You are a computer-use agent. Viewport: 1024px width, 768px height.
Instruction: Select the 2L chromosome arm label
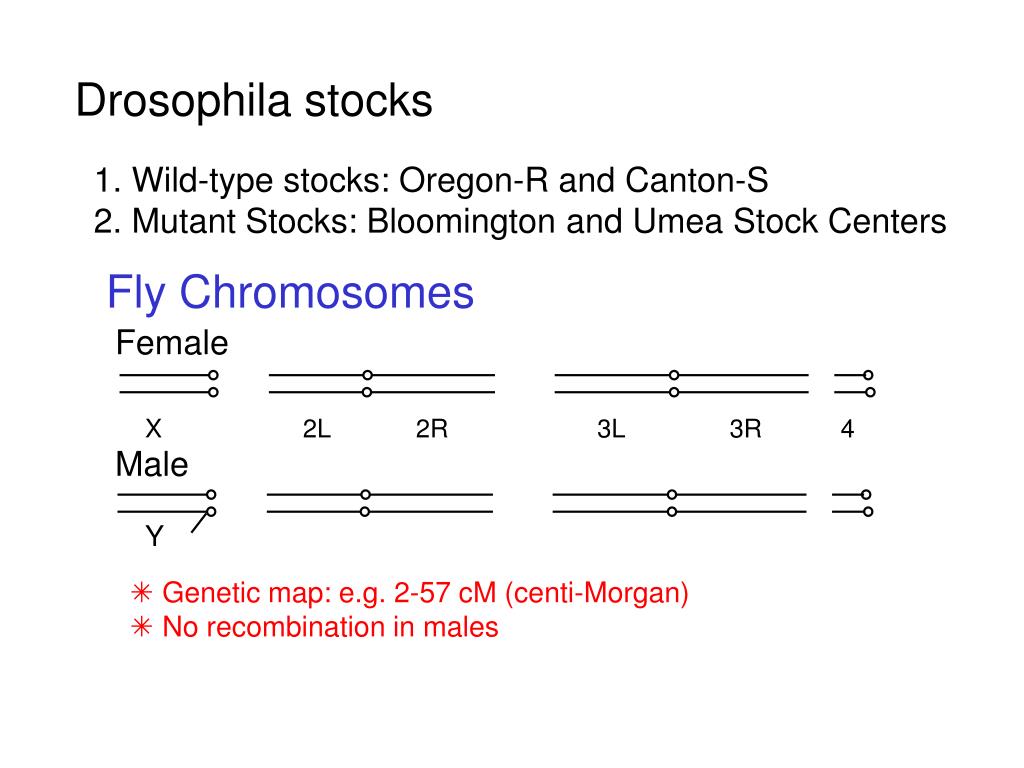tap(317, 429)
